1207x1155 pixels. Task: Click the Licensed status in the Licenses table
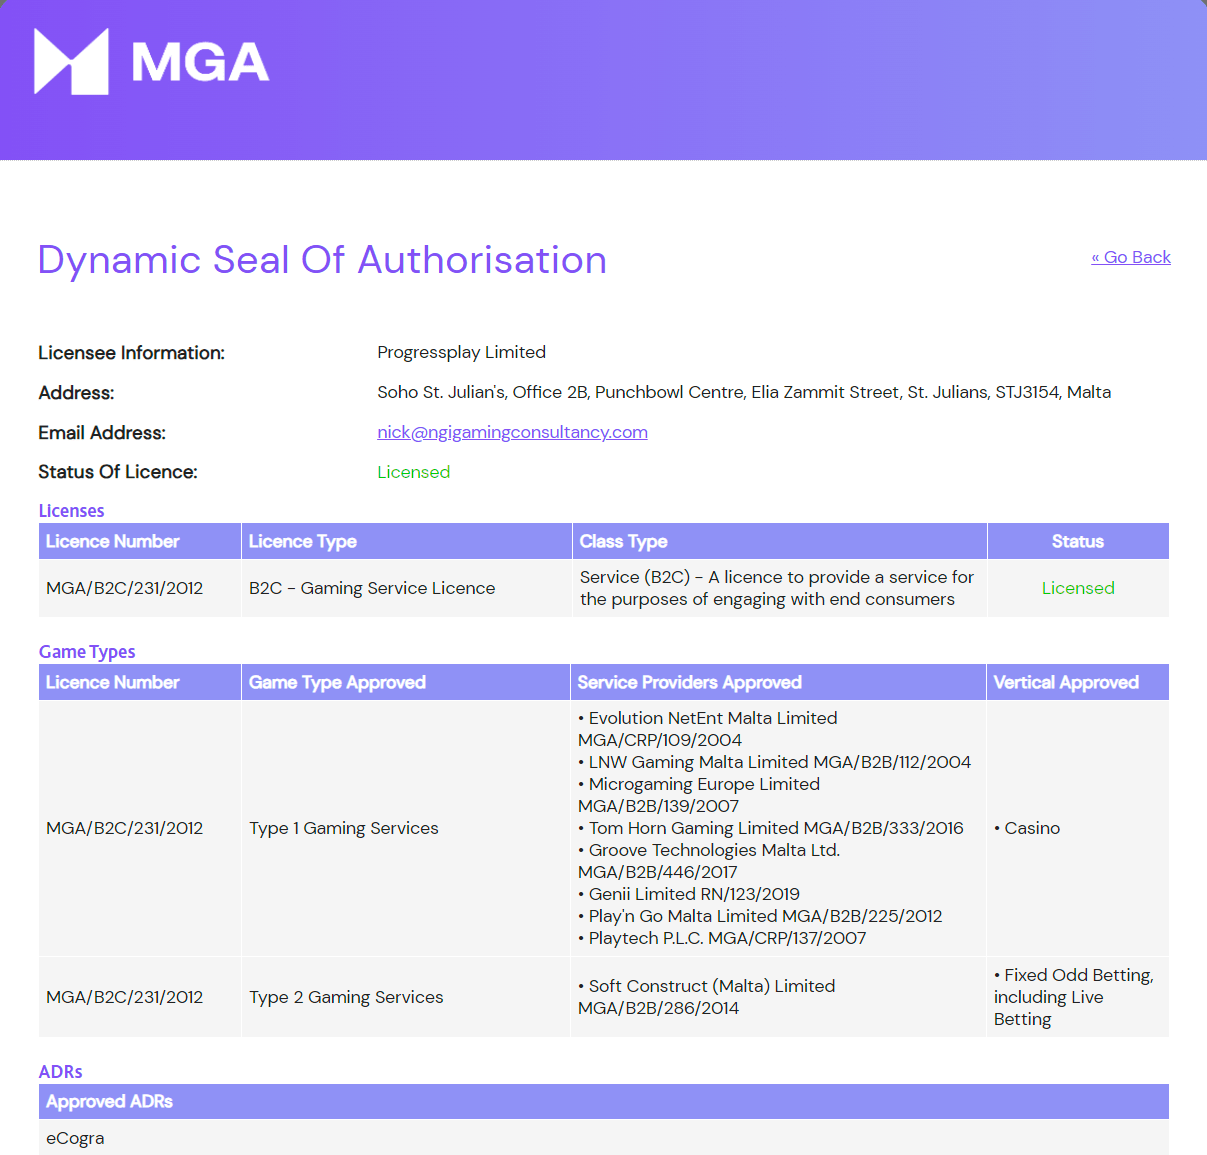tap(1078, 588)
